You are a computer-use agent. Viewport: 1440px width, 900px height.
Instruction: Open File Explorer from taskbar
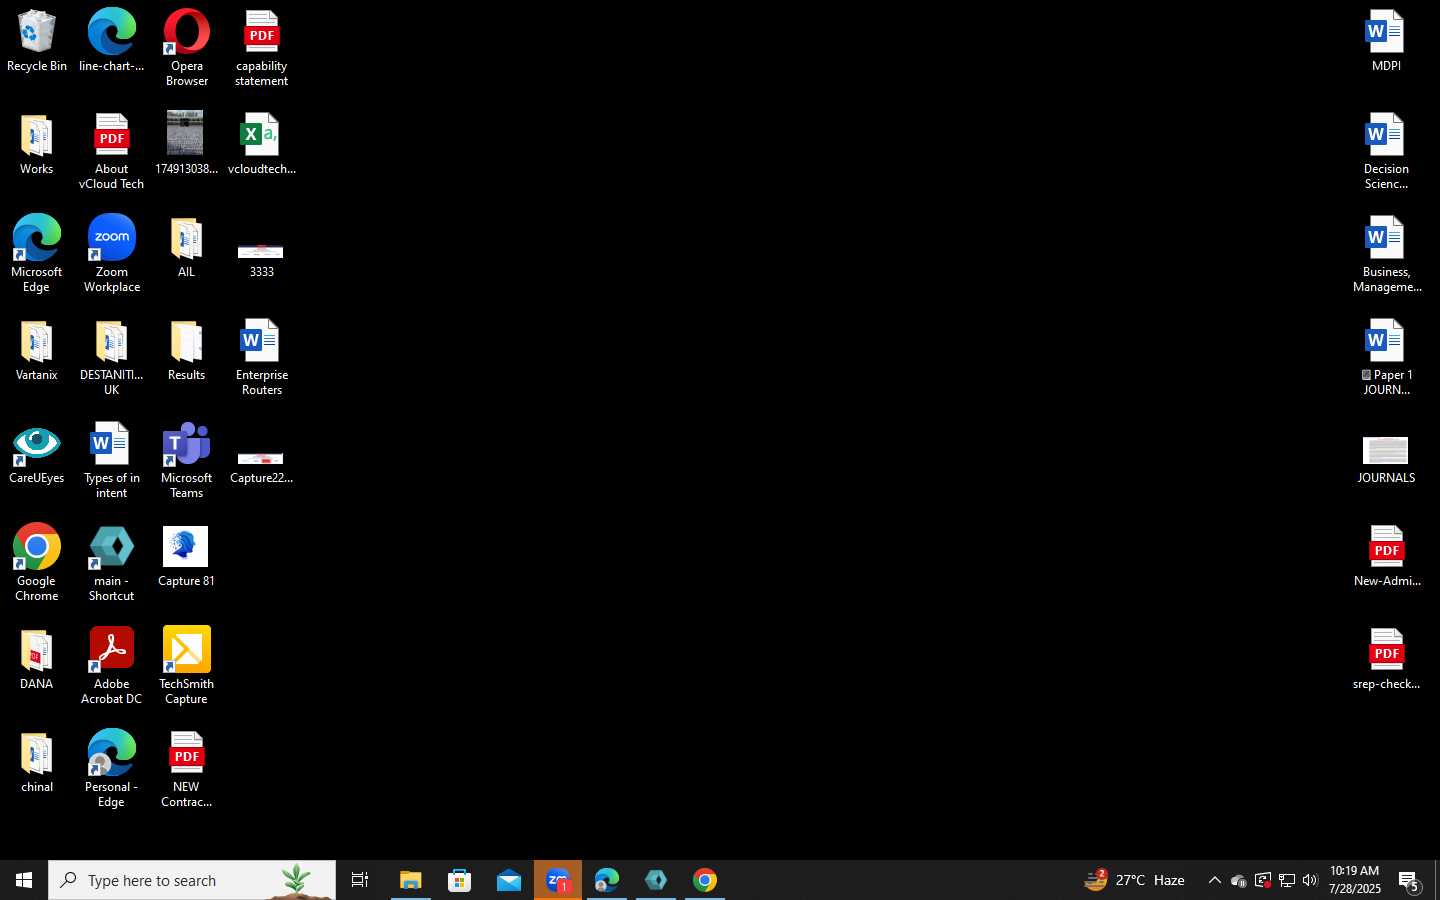click(x=410, y=880)
